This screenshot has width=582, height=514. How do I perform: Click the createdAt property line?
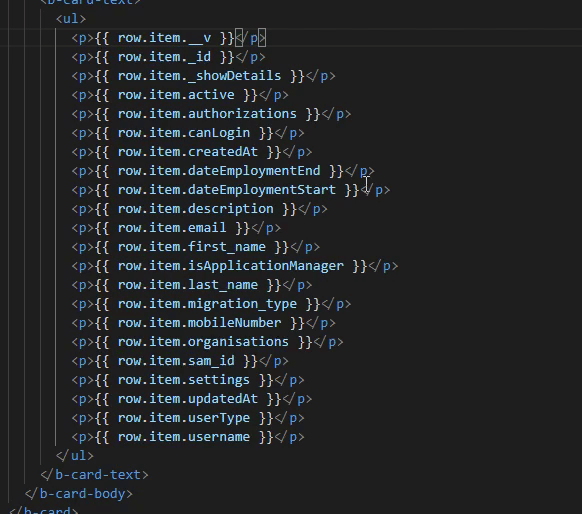tap(192, 151)
